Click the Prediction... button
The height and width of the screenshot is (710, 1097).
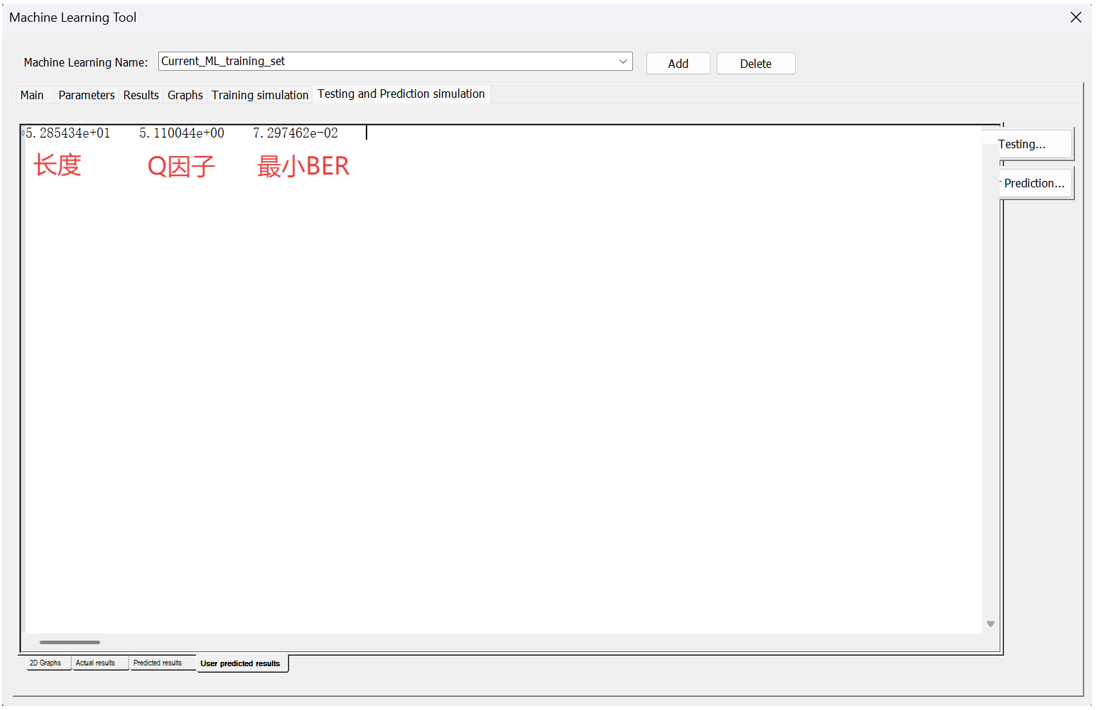point(1035,183)
